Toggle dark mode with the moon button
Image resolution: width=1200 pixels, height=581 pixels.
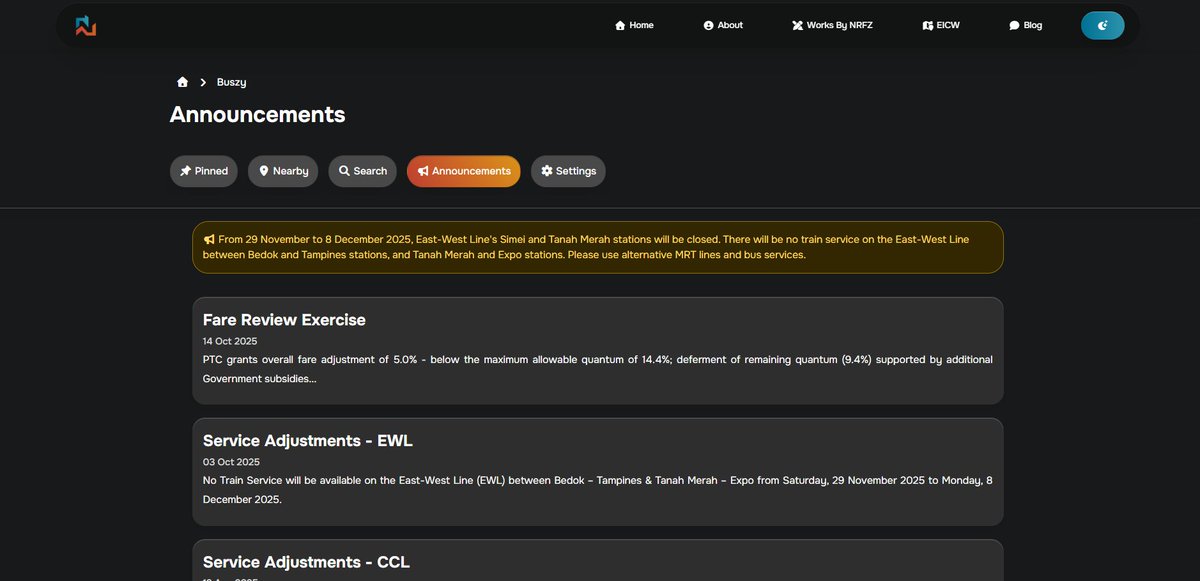click(x=1102, y=26)
